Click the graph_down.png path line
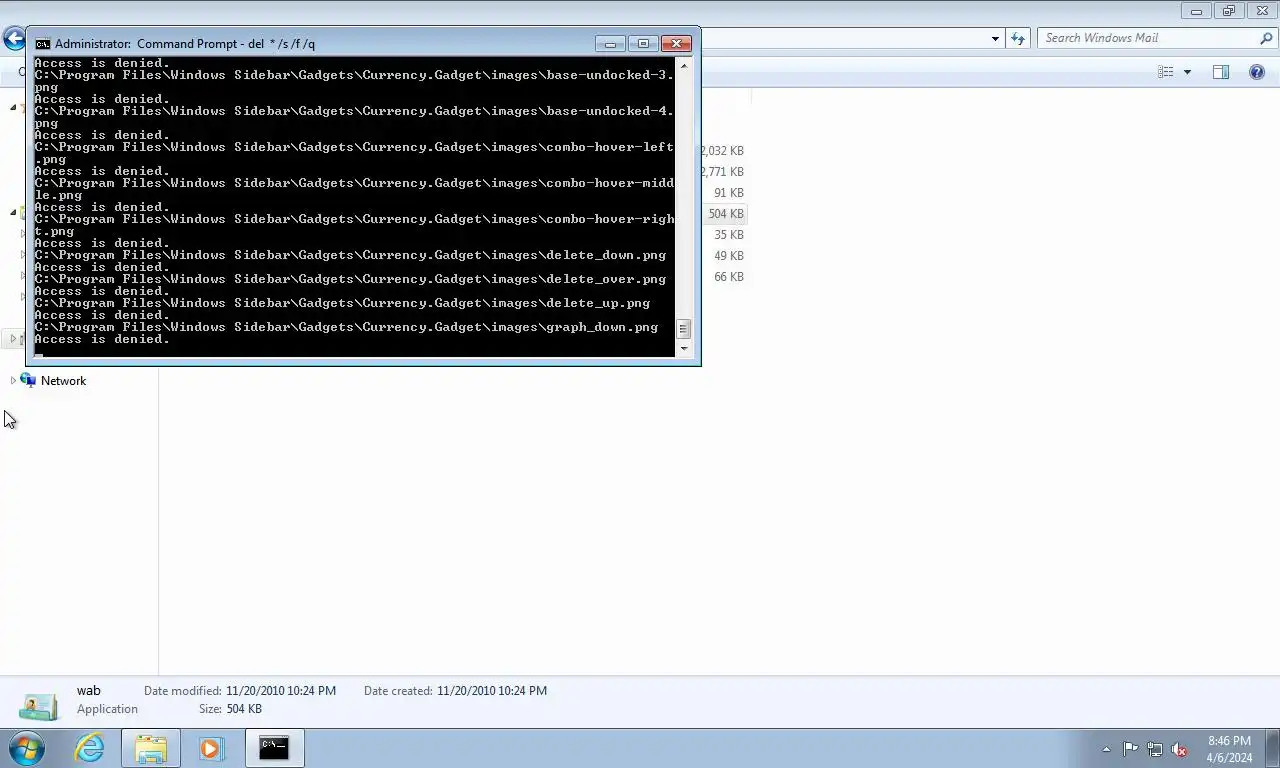Viewport: 1280px width, 768px height. click(x=346, y=327)
